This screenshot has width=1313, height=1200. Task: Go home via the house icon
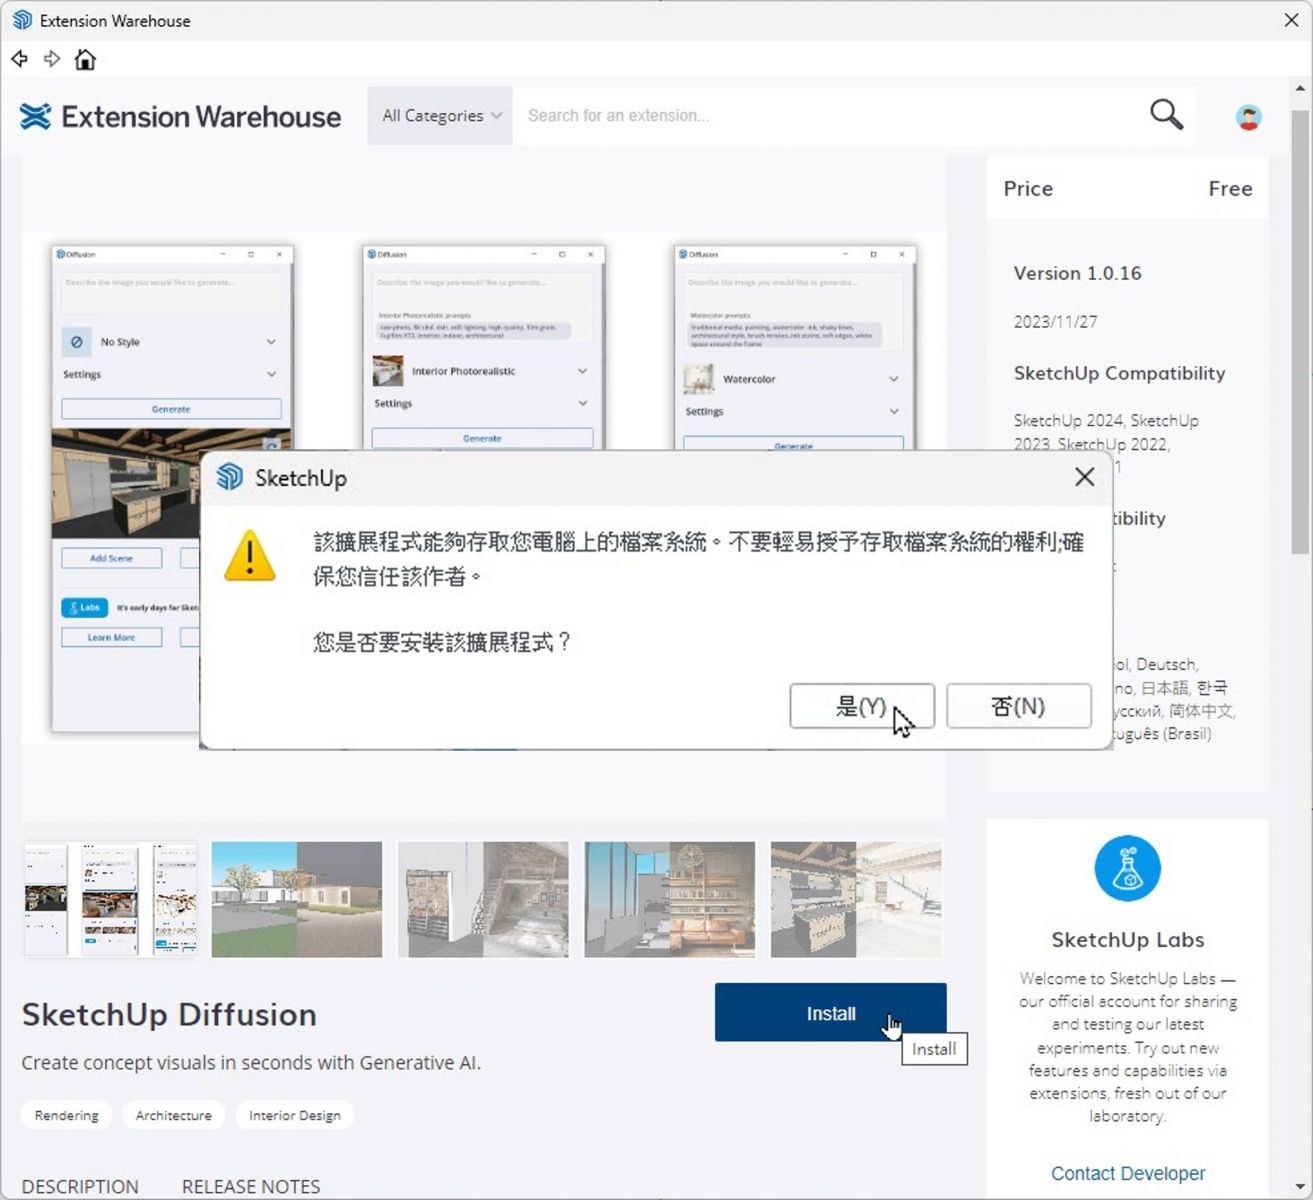pyautogui.click(x=86, y=59)
